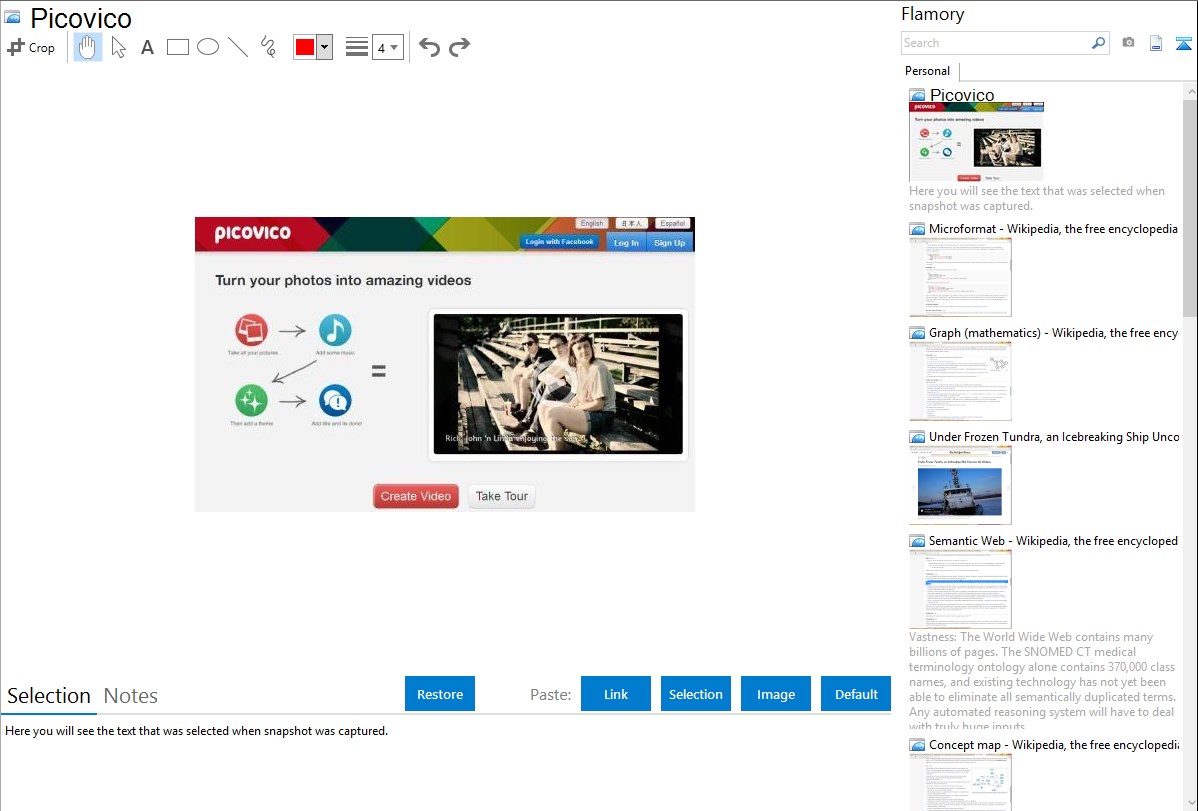Select the 'Semantic Web - Wikipedia' snapshot title

tap(1053, 540)
